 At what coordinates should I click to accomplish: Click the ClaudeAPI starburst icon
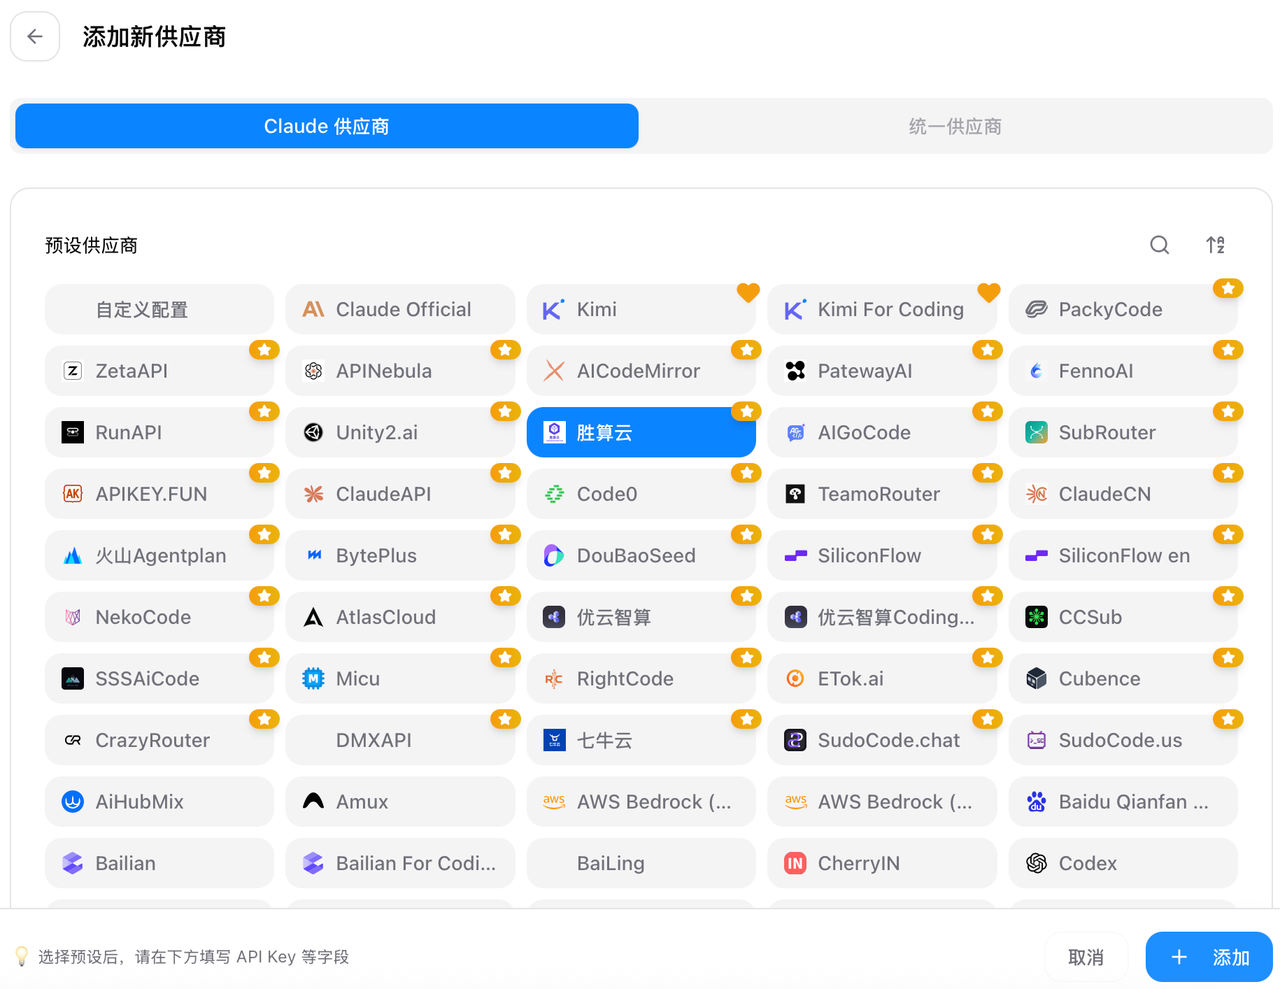pyautogui.click(x=314, y=494)
